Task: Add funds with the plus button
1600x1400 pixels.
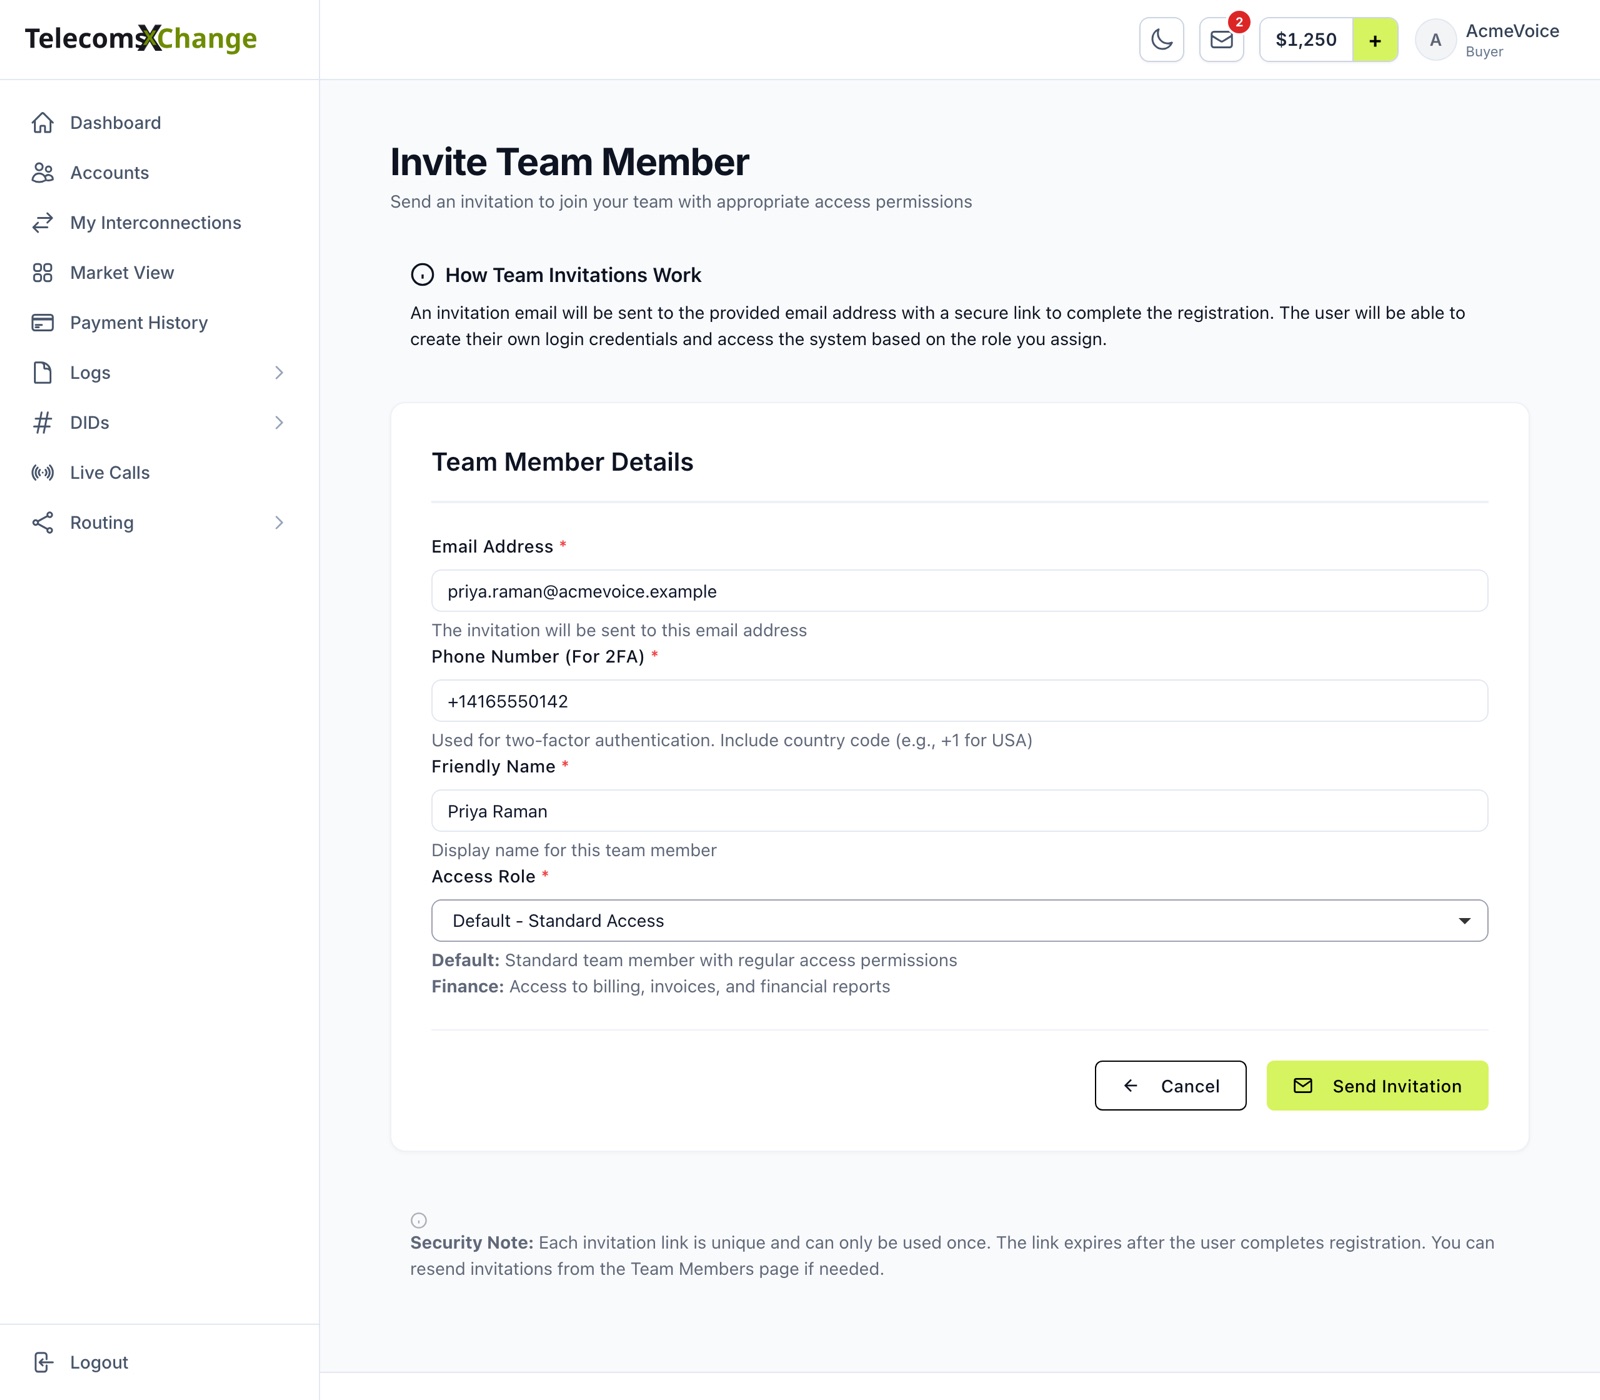Action: click(x=1375, y=40)
